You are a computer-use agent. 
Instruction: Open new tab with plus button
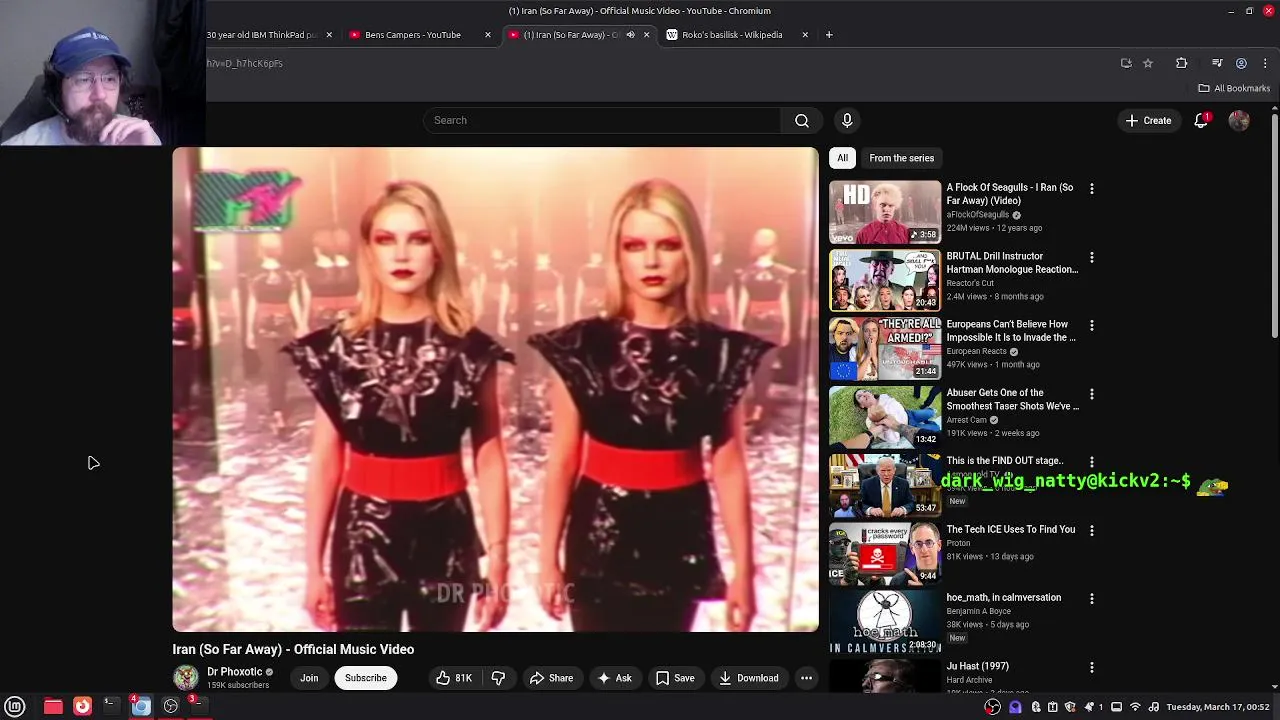829,35
